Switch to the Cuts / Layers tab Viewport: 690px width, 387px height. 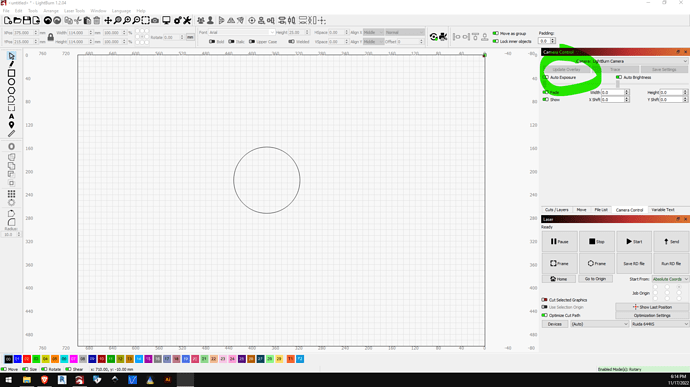click(x=557, y=210)
